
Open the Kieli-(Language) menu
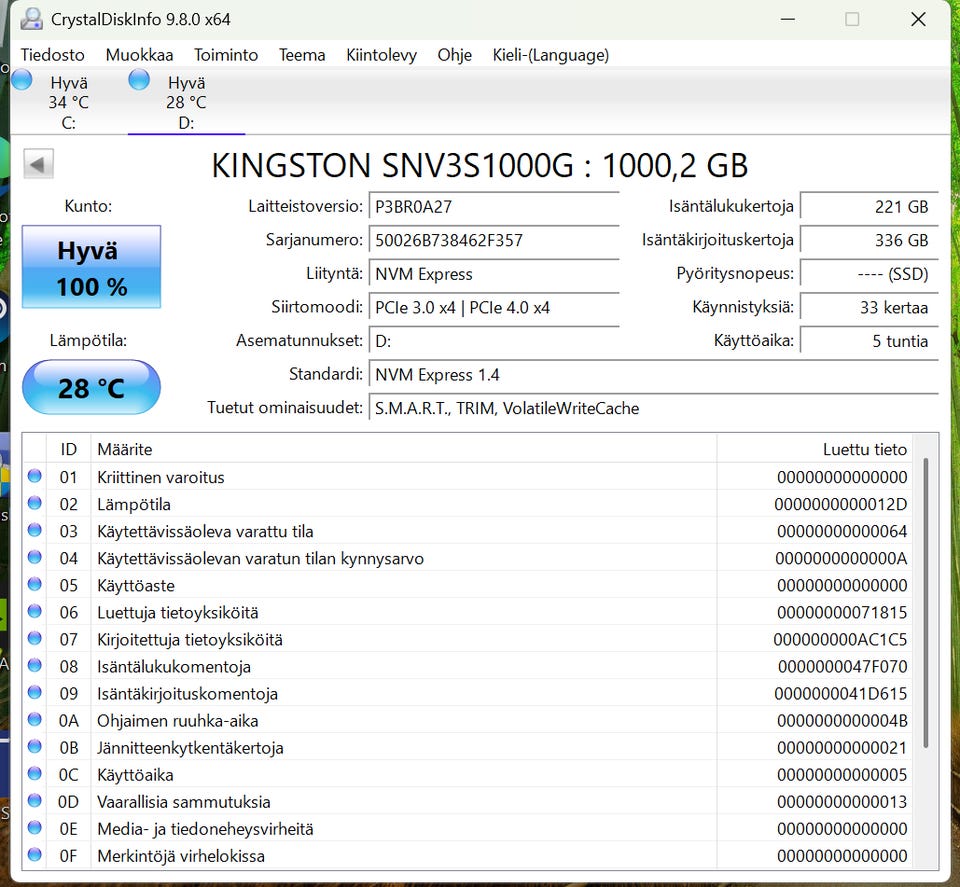coord(550,55)
